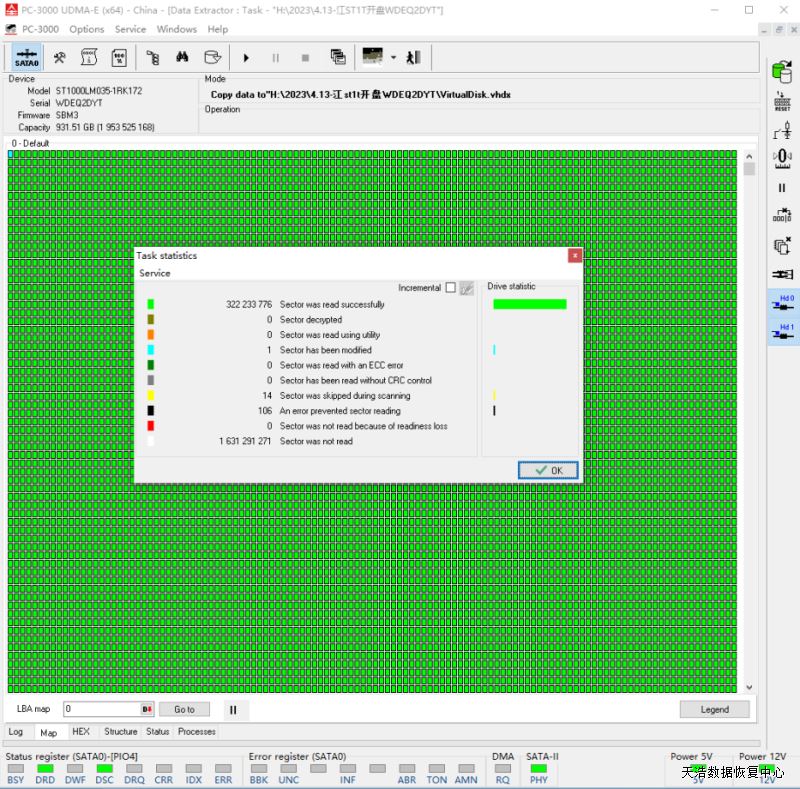Click OK in Task statistics dialog
Image resolution: width=800 pixels, height=789 pixels.
click(548, 470)
